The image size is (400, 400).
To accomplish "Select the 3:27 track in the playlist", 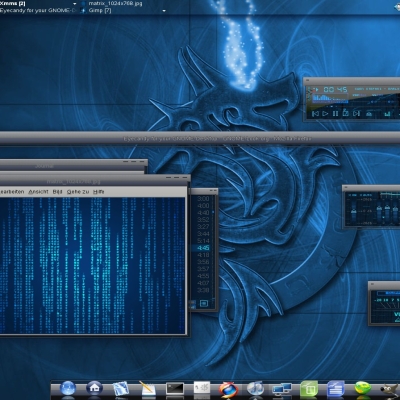I will (203, 227).
